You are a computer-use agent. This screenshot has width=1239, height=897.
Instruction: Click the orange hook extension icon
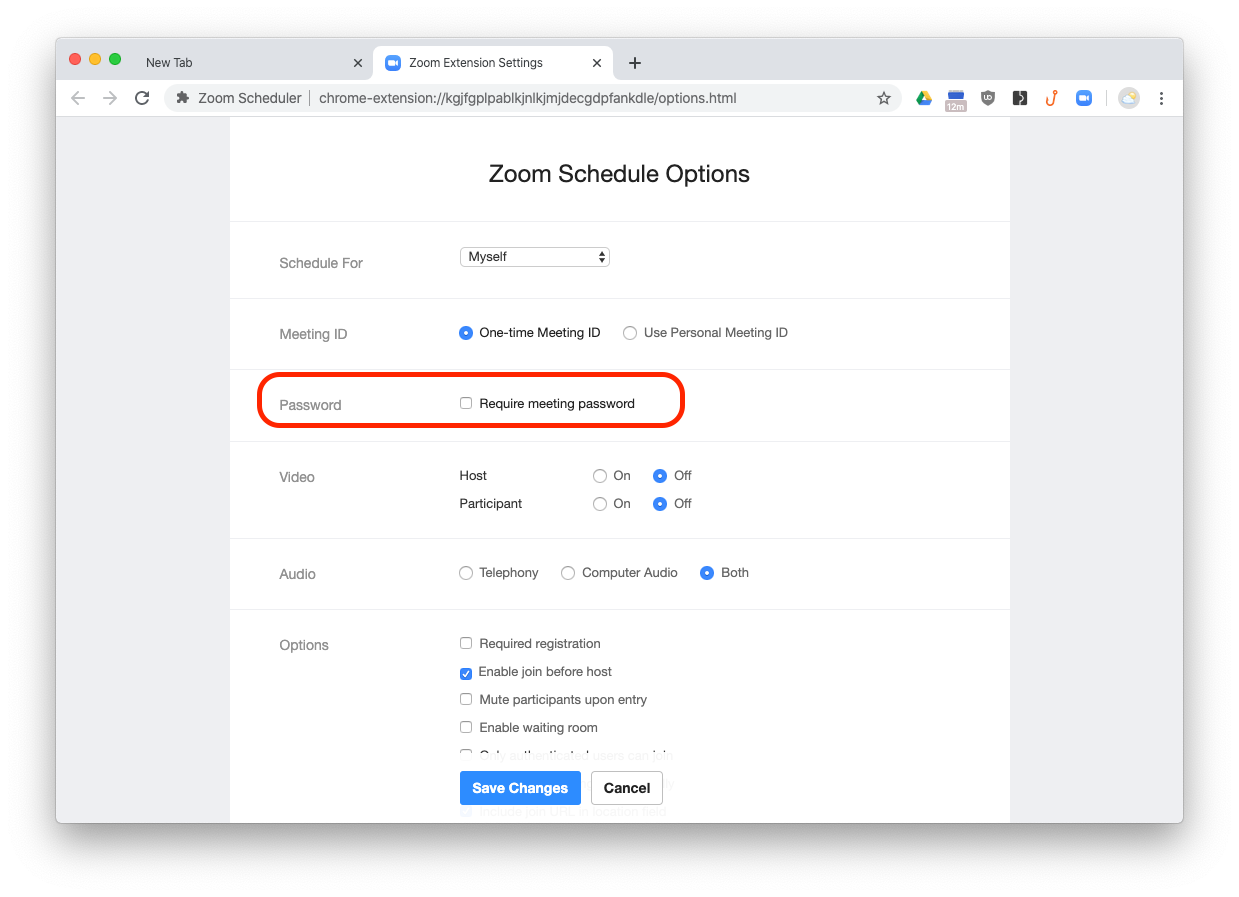point(1051,98)
